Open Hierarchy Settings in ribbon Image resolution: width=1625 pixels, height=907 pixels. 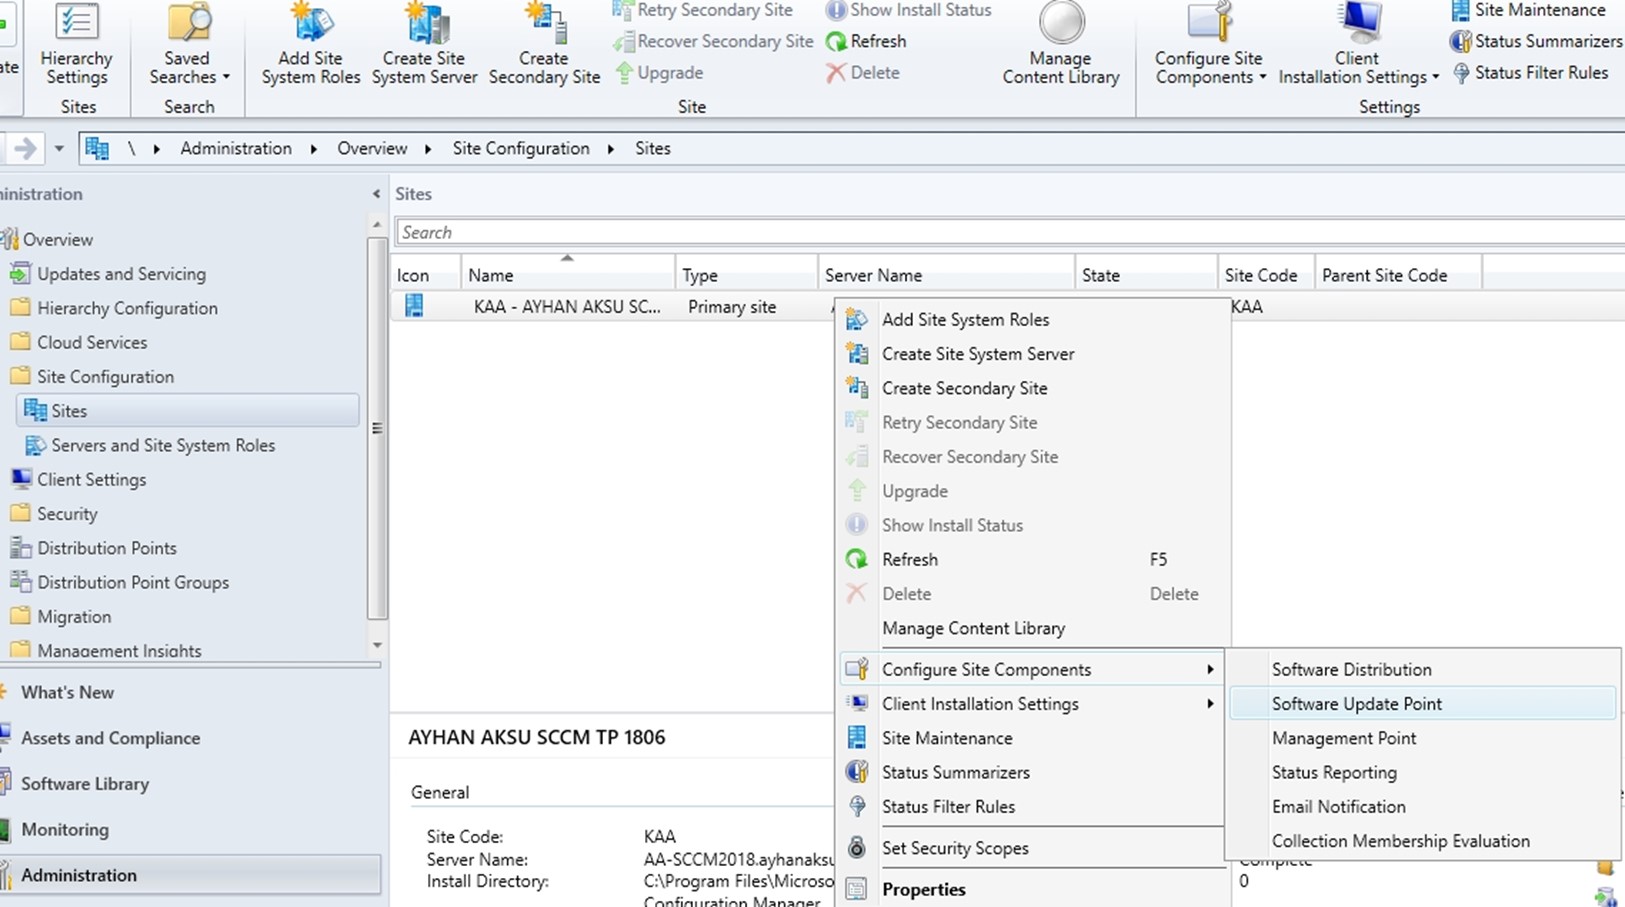tap(76, 45)
